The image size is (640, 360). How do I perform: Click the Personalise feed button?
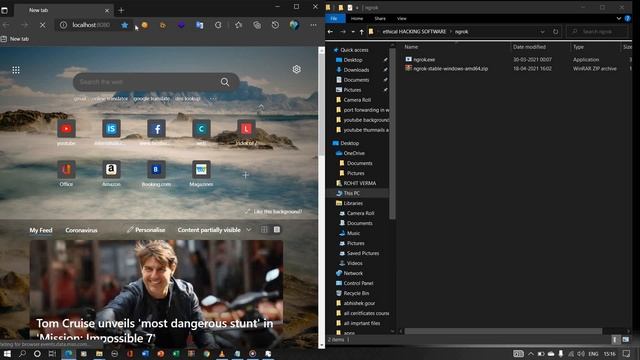[x=146, y=230]
